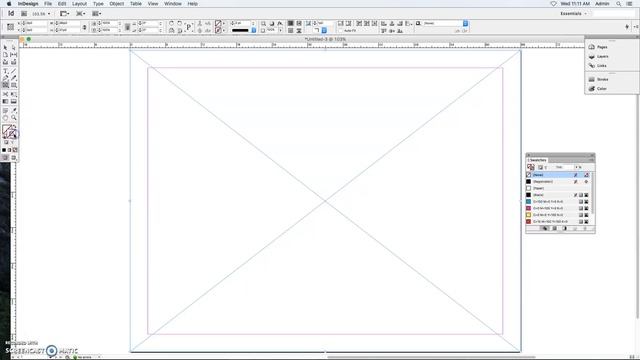Open the fill color dropdown arrow
Screen dimensions: 640x360
224,24
